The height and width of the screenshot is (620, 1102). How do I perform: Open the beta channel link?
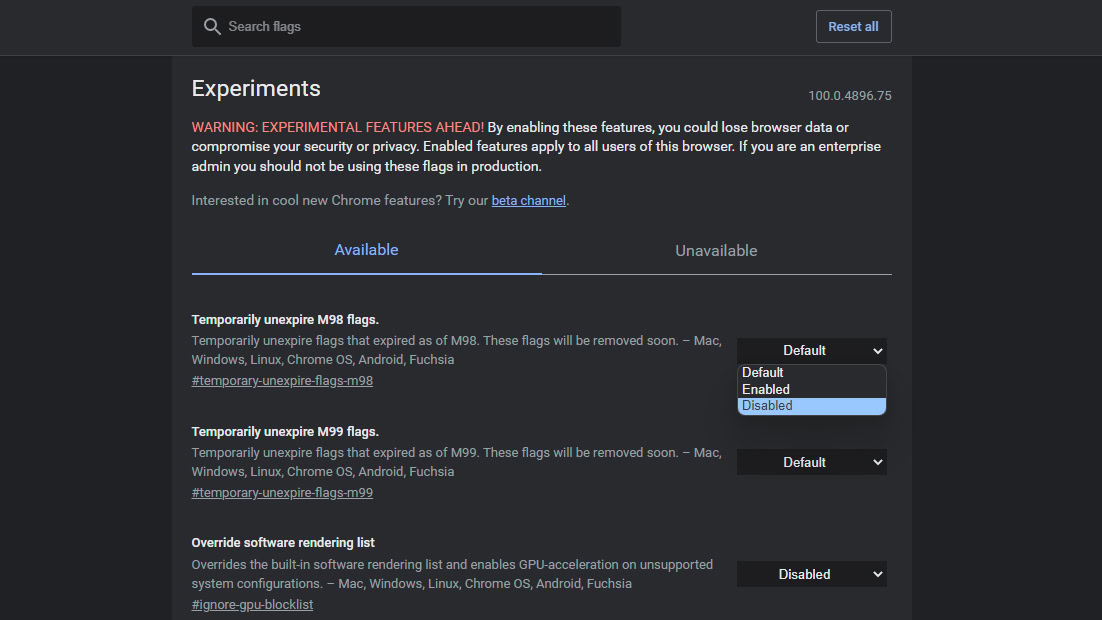point(529,200)
